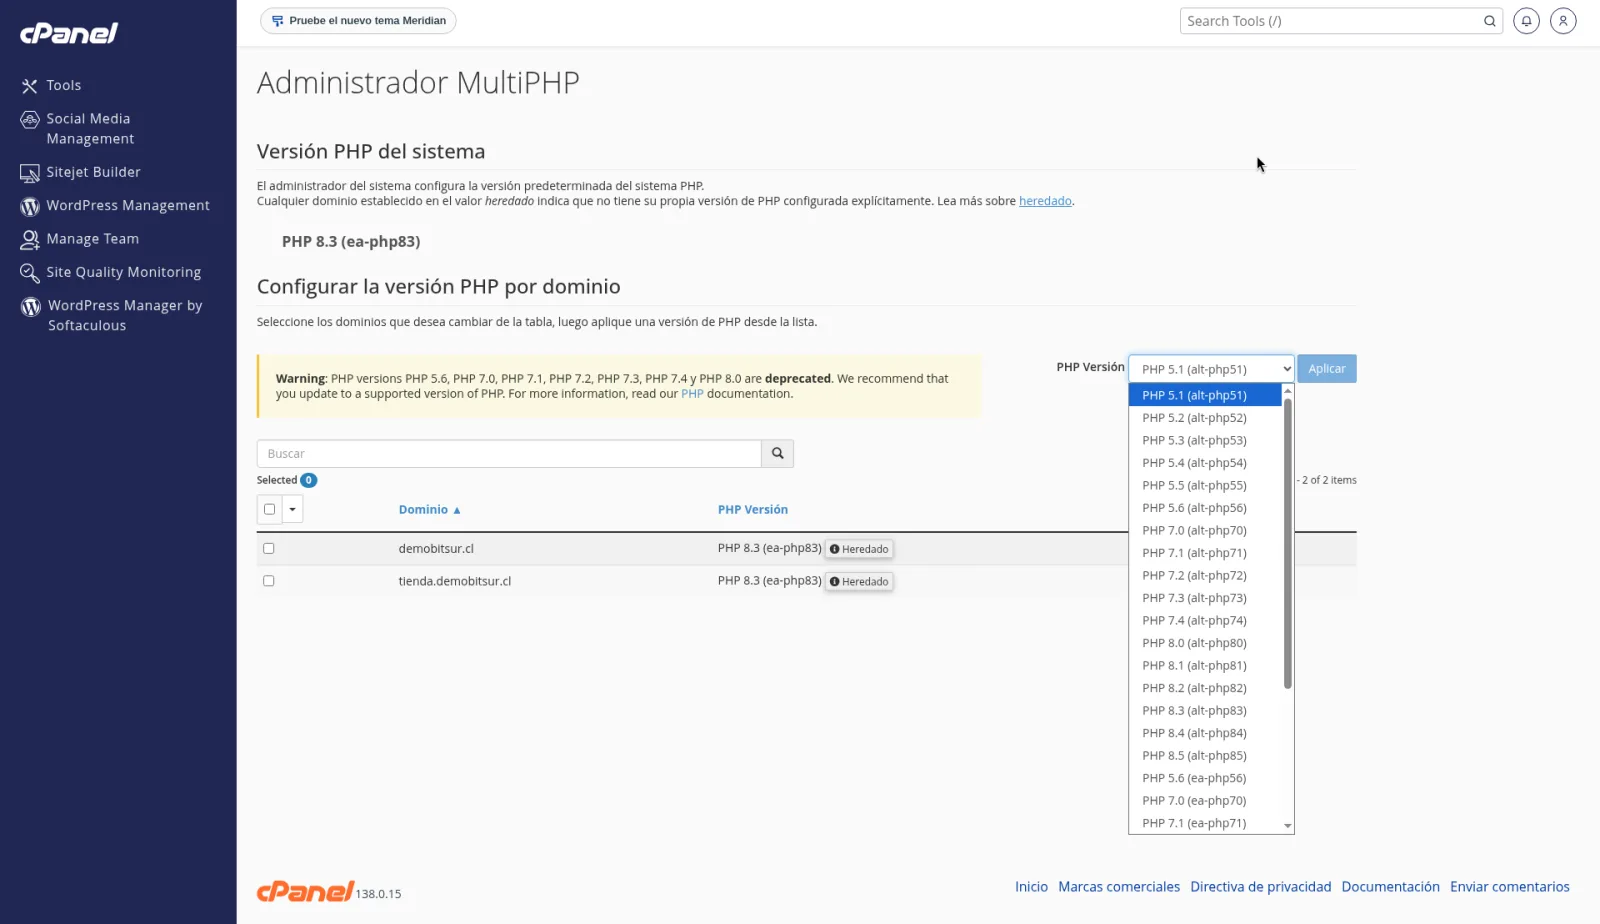The height and width of the screenshot is (924, 1600).
Task: Check the demobitsur.cl row checkbox
Action: pos(268,549)
